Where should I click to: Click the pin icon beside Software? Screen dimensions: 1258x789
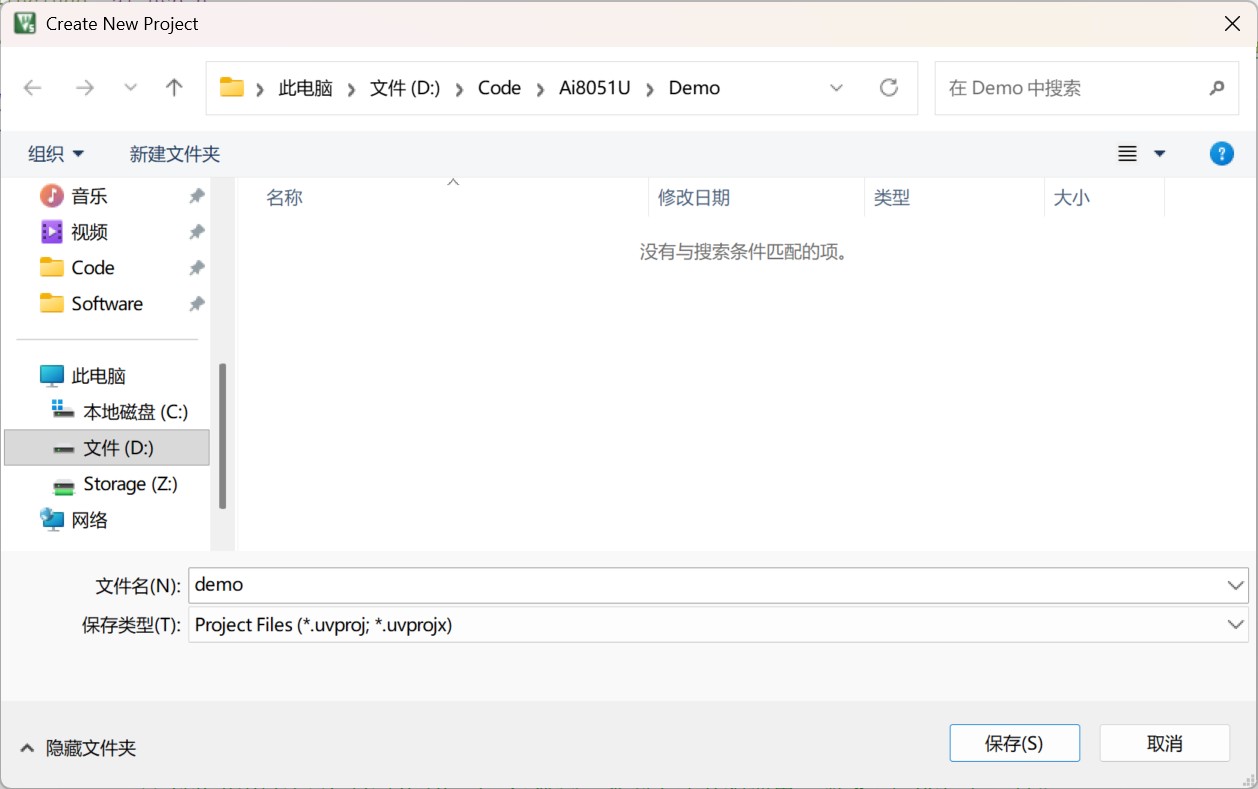(x=197, y=304)
